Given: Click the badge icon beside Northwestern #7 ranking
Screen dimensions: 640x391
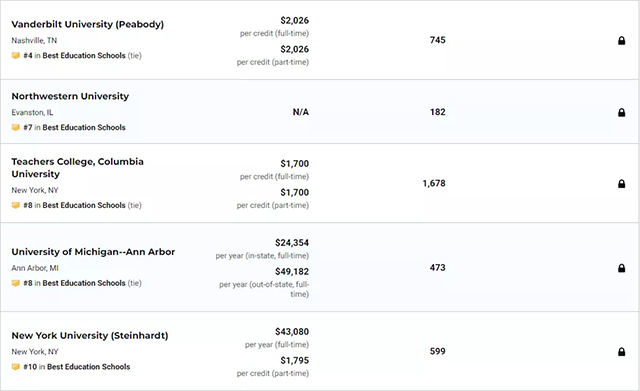Looking at the screenshot, I should click(x=16, y=127).
